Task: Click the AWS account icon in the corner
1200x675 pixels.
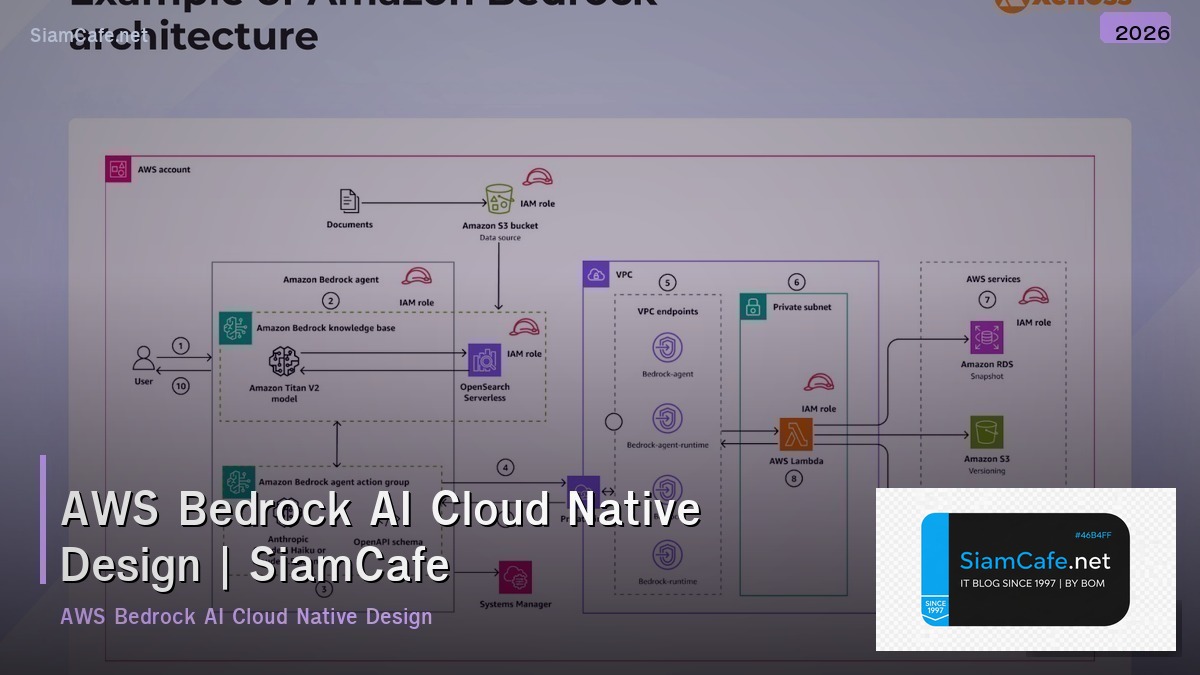Action: coord(116,168)
